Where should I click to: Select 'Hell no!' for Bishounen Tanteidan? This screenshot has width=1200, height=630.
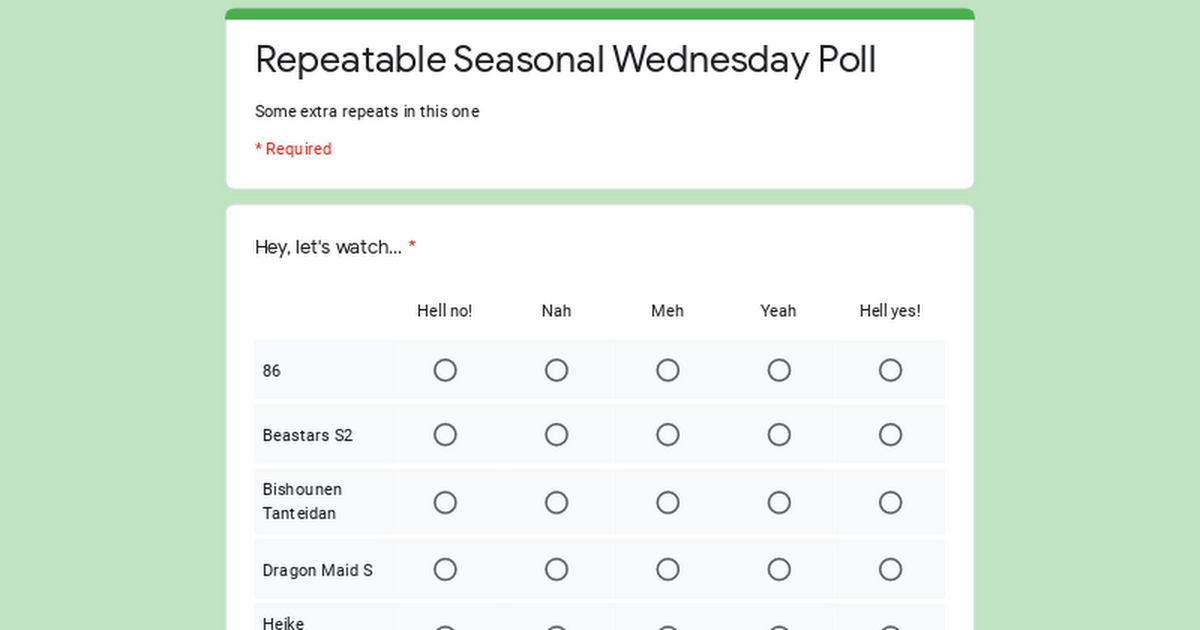pos(445,502)
